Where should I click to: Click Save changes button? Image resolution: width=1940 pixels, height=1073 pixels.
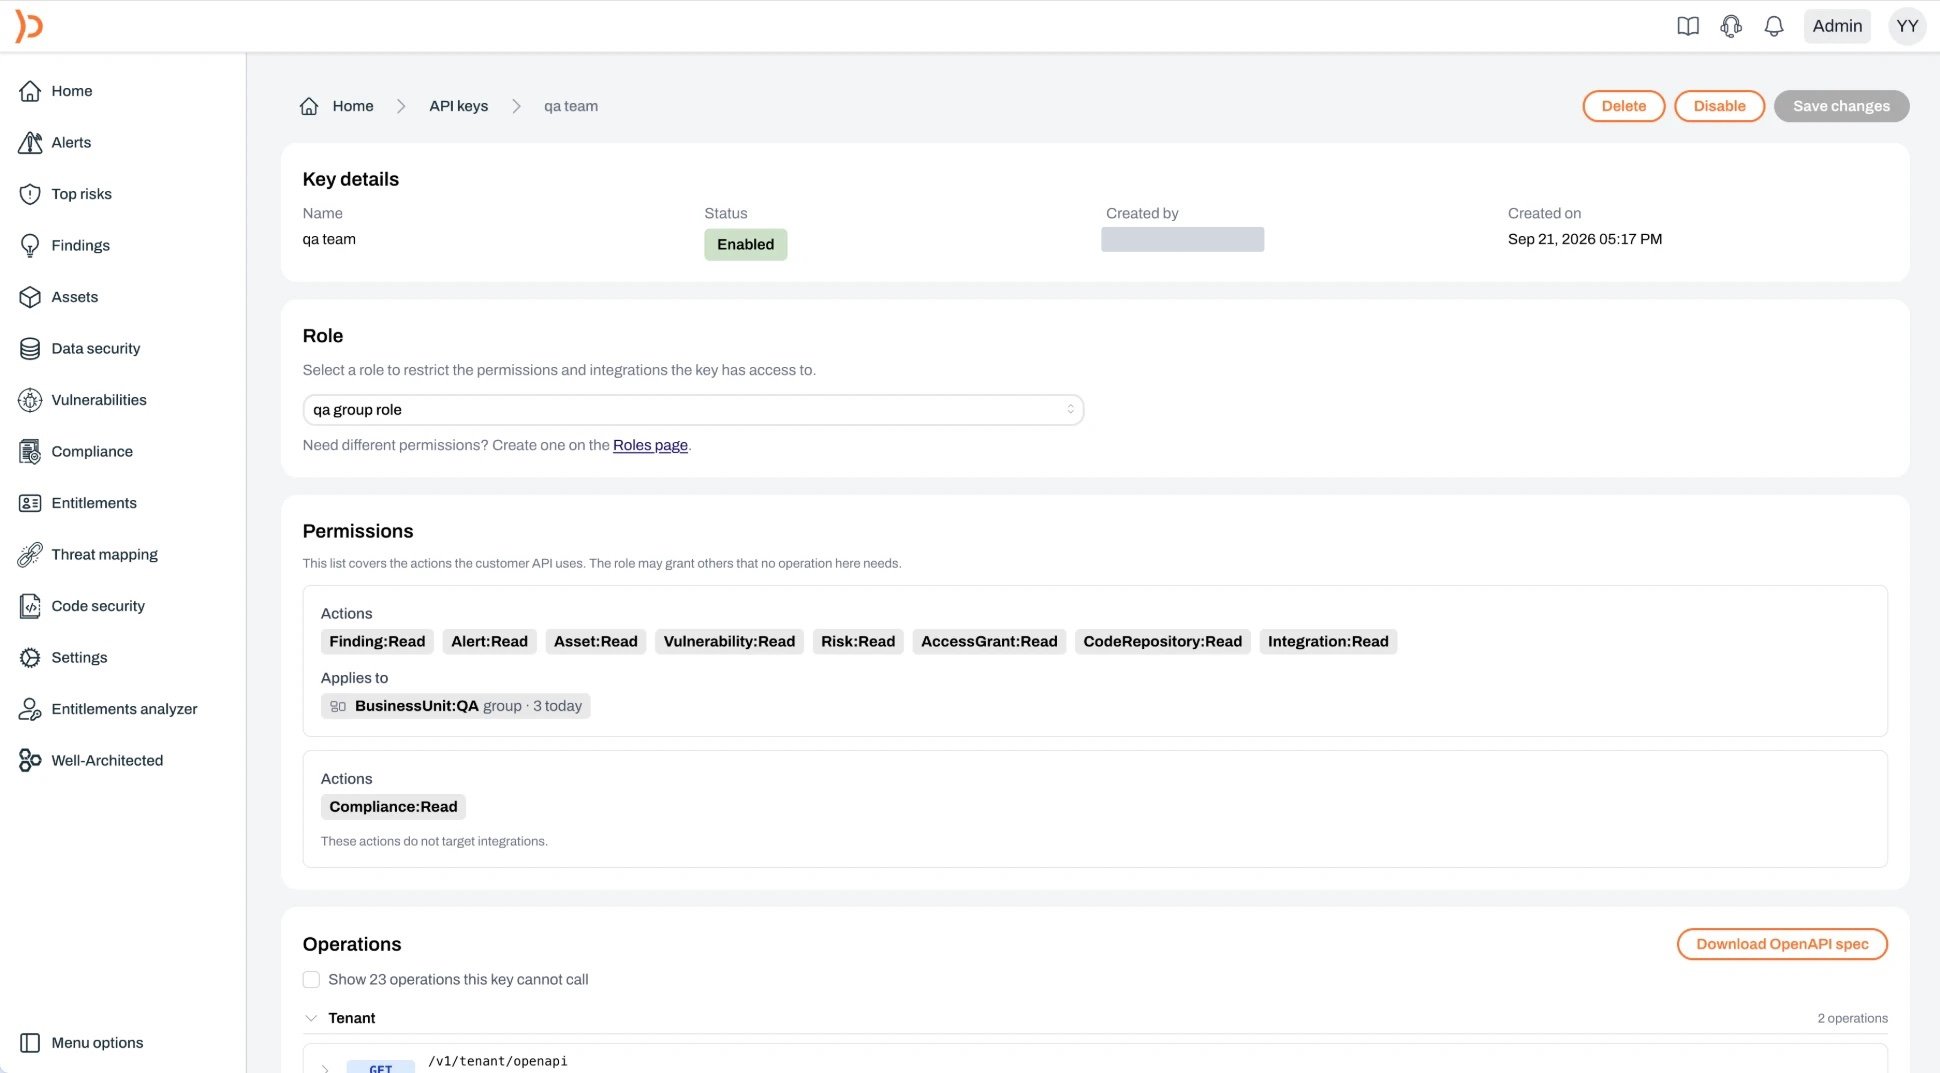tap(1841, 106)
